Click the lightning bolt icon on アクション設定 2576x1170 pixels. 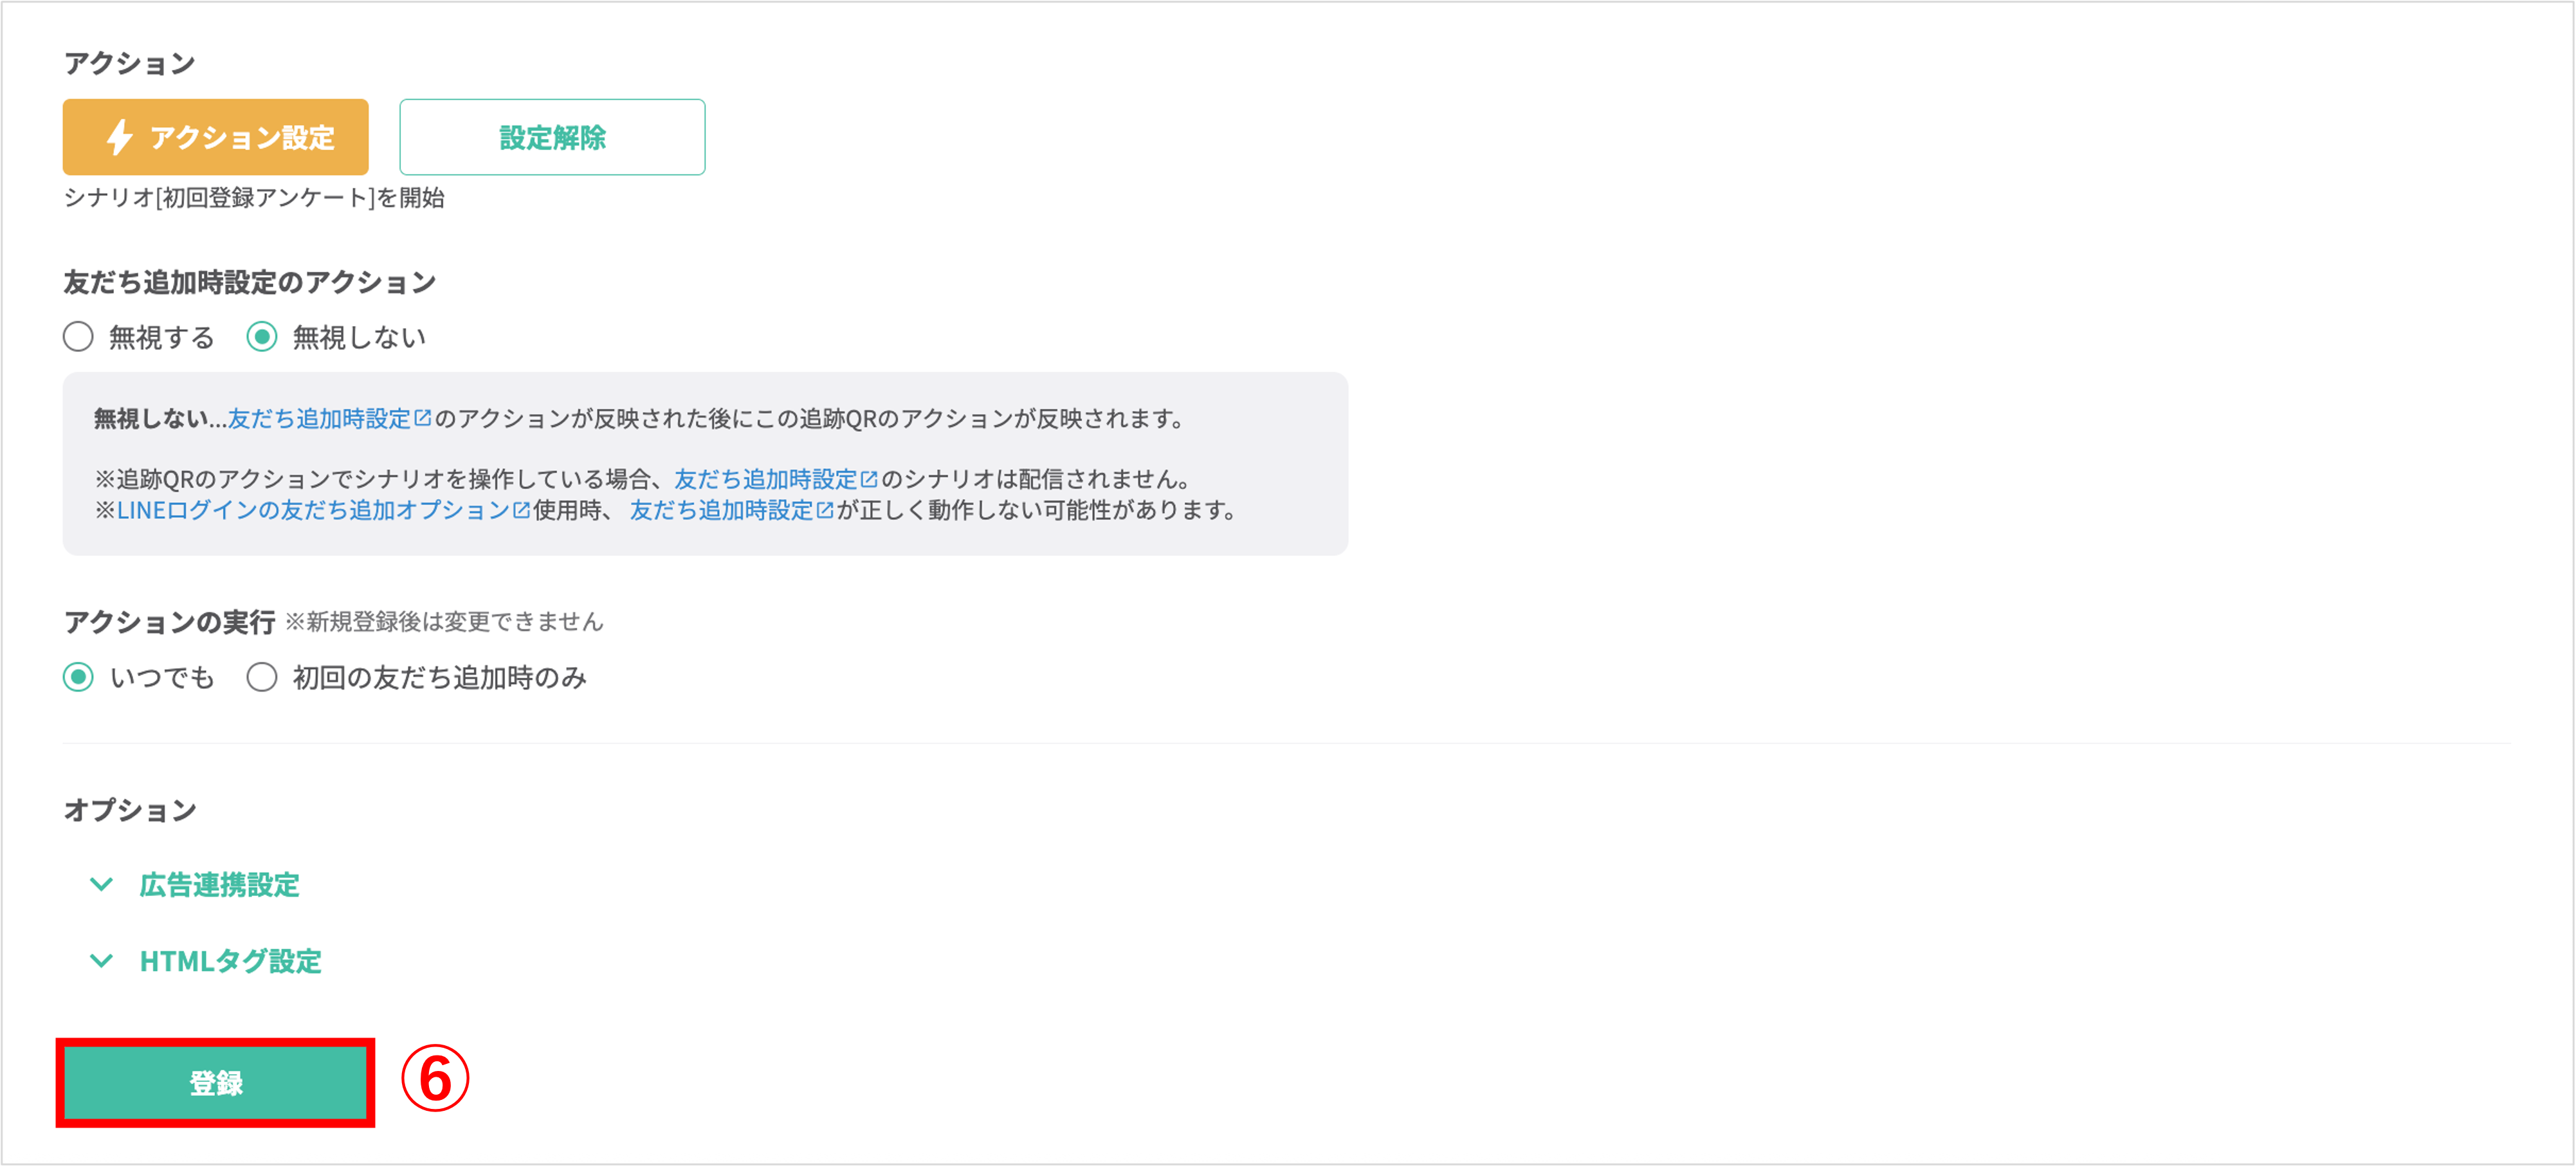120,137
